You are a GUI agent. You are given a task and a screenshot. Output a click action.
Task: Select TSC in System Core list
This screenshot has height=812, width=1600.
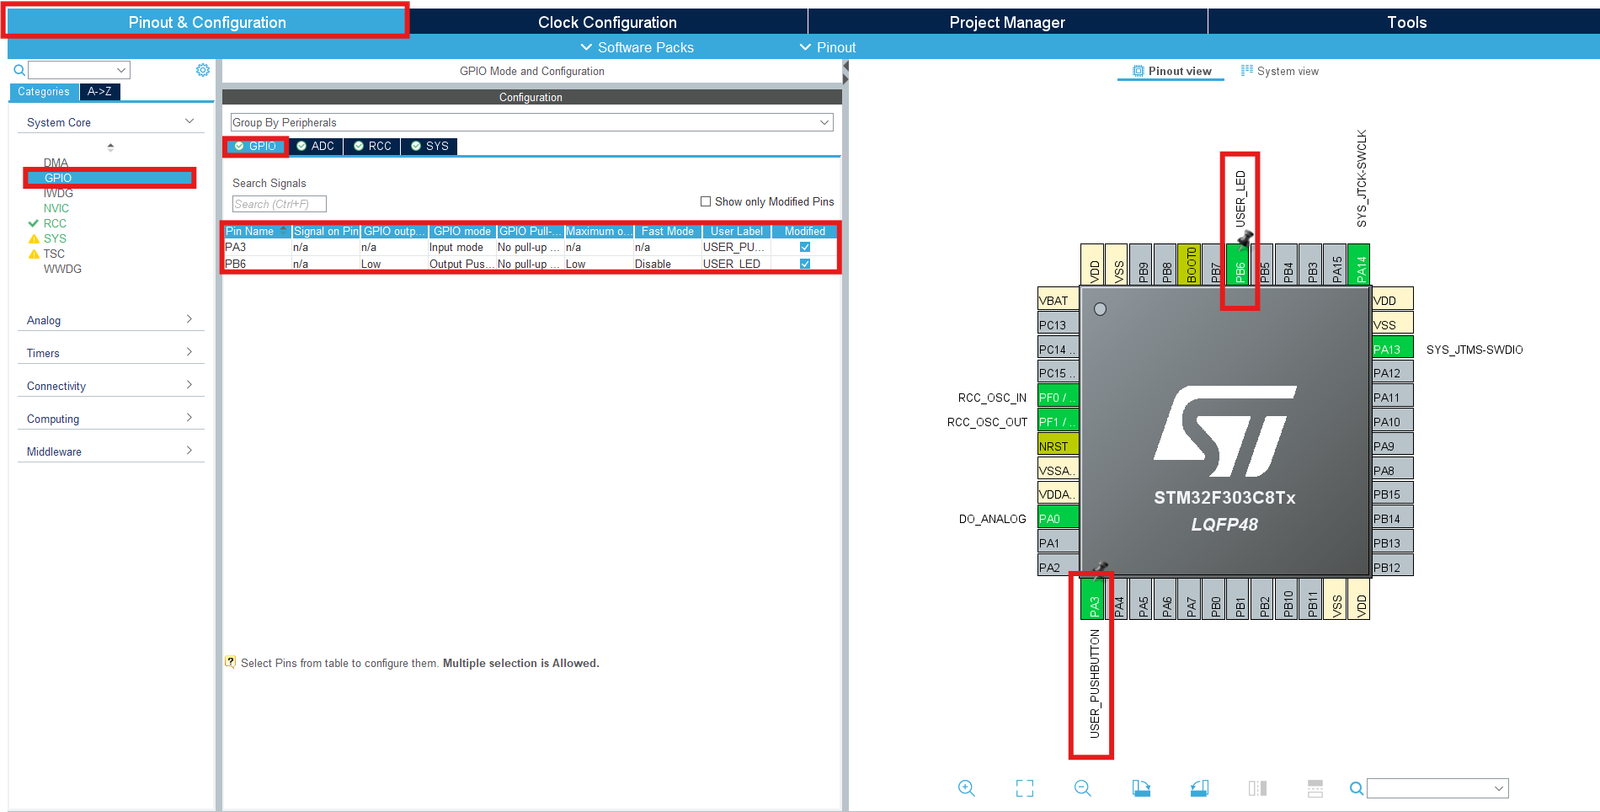pos(54,254)
